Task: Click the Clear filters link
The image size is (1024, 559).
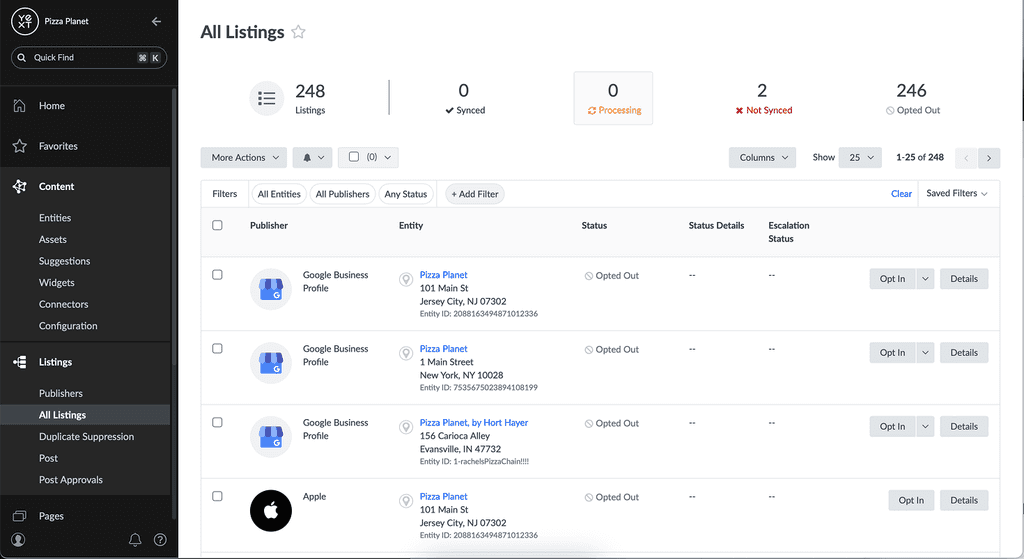Action: click(x=901, y=194)
